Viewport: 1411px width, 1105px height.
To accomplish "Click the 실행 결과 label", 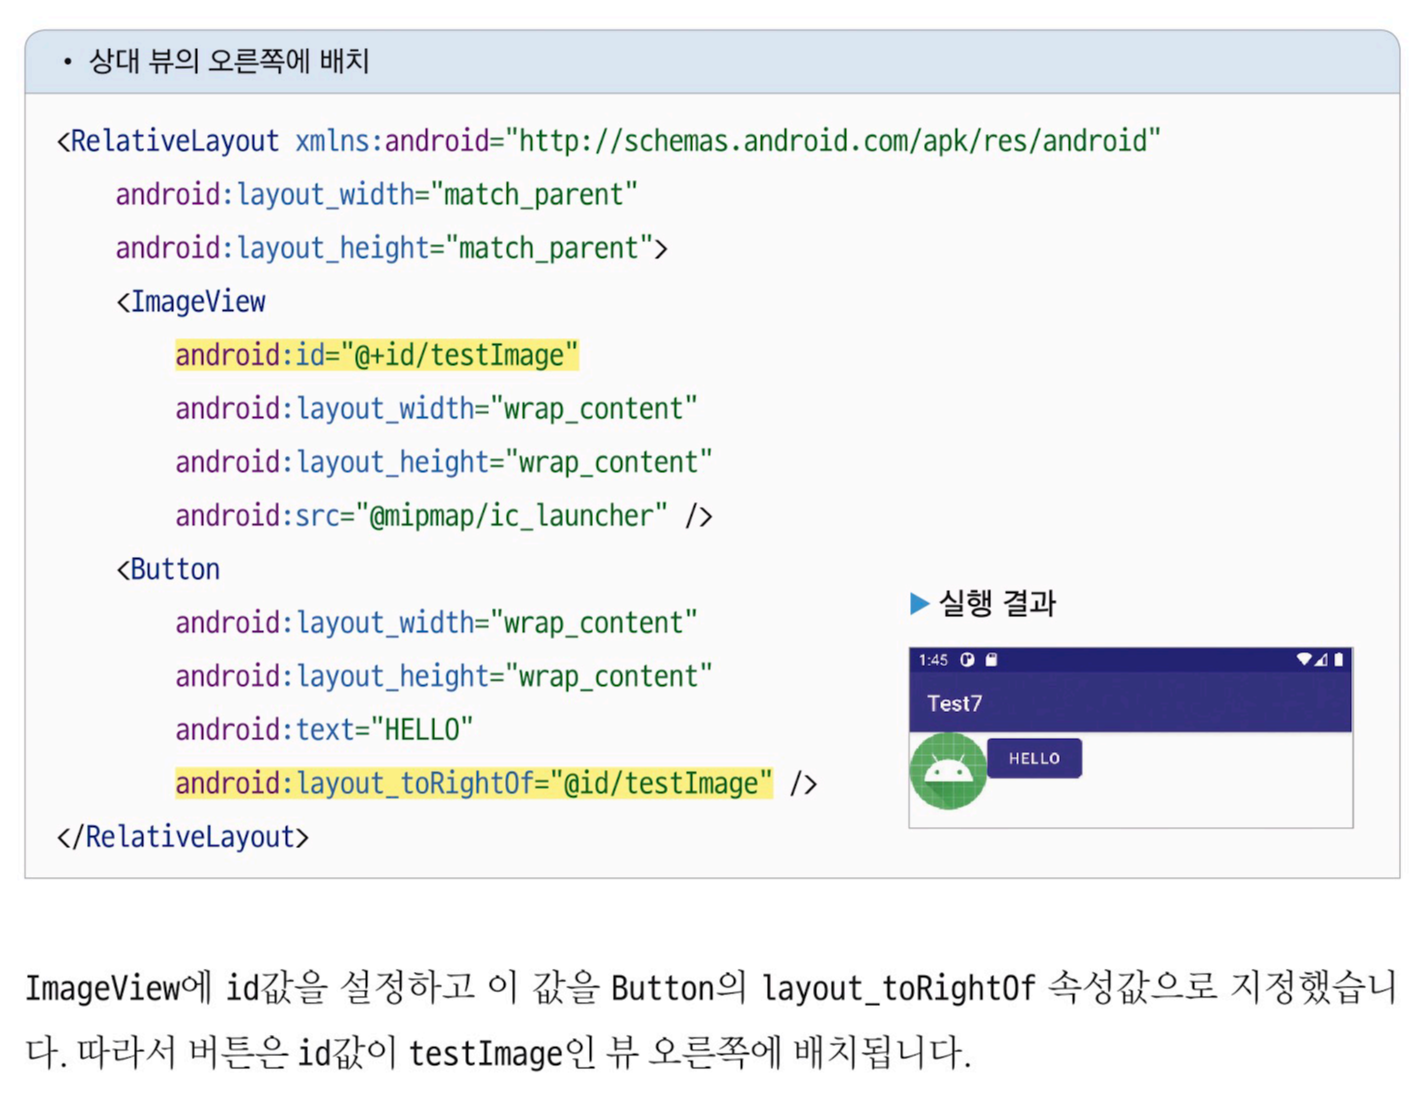I will point(997,603).
